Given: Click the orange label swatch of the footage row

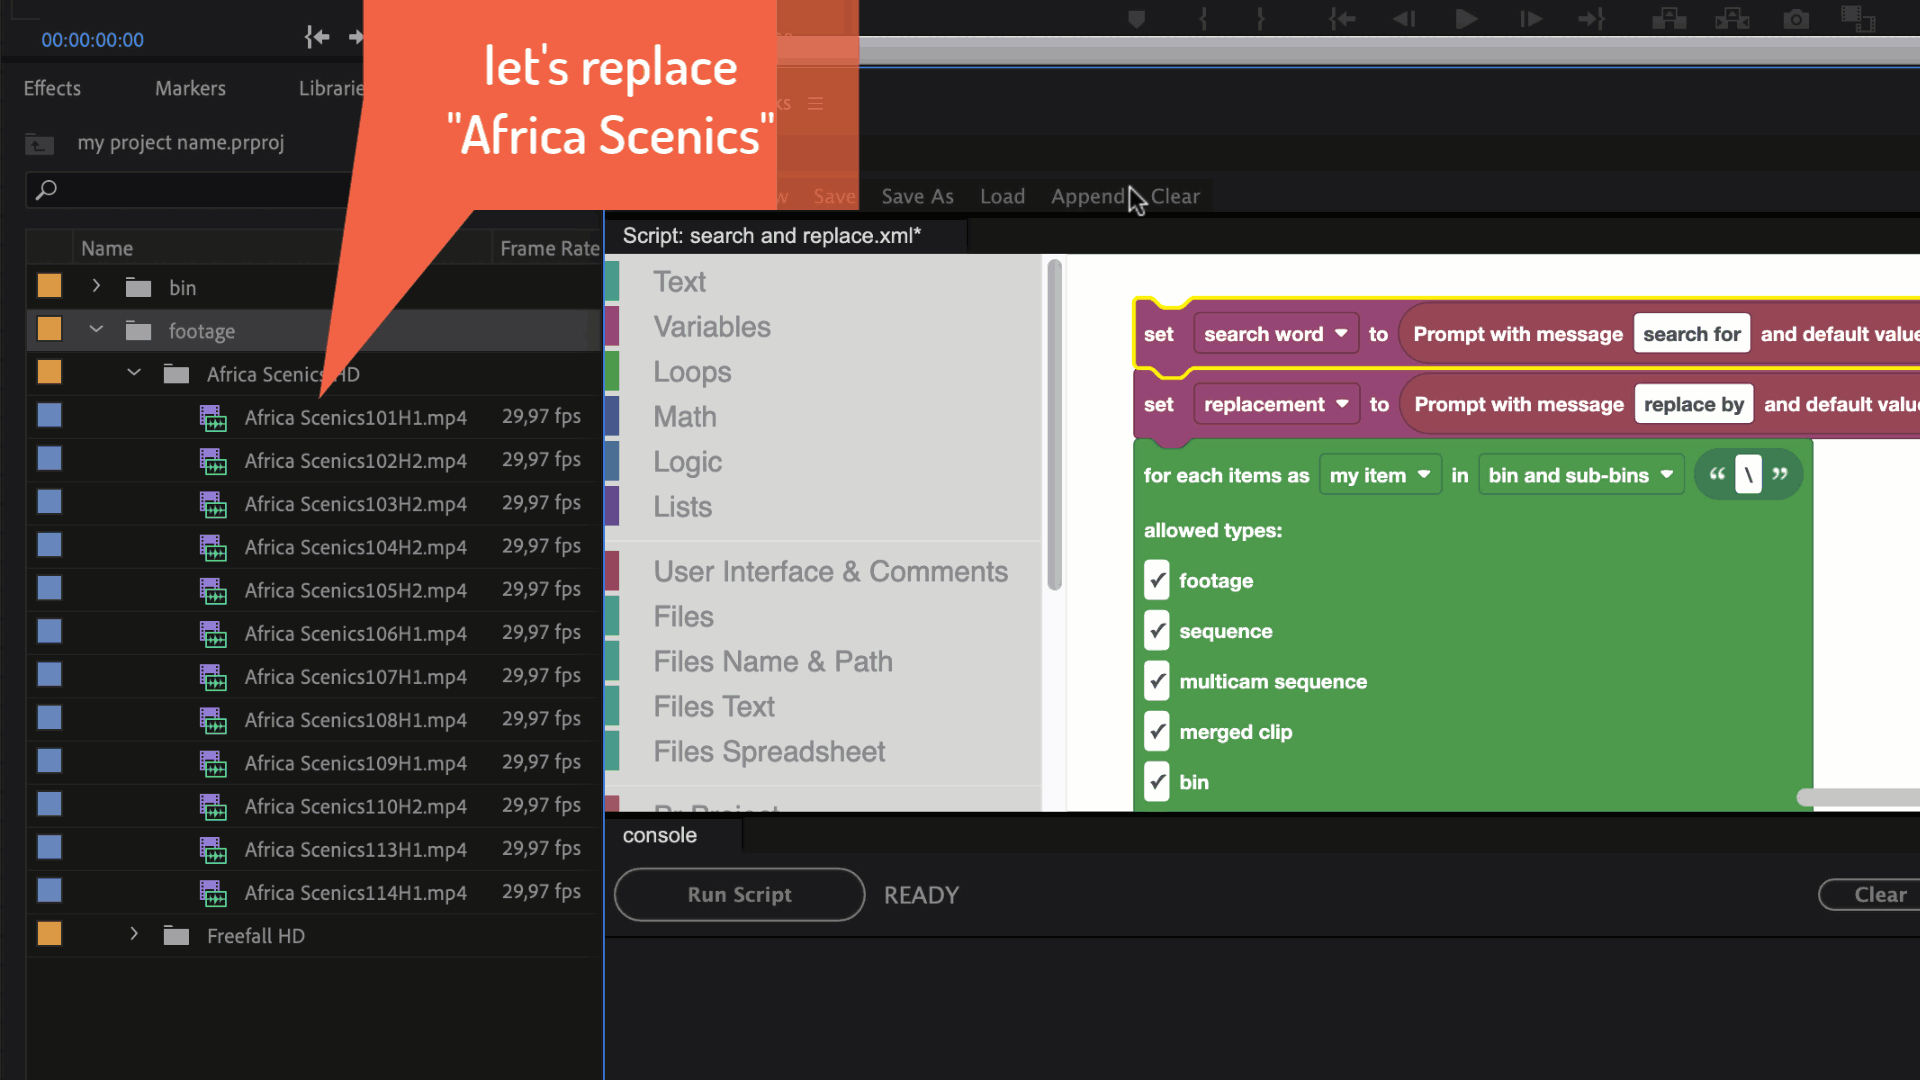Looking at the screenshot, I should [49, 329].
